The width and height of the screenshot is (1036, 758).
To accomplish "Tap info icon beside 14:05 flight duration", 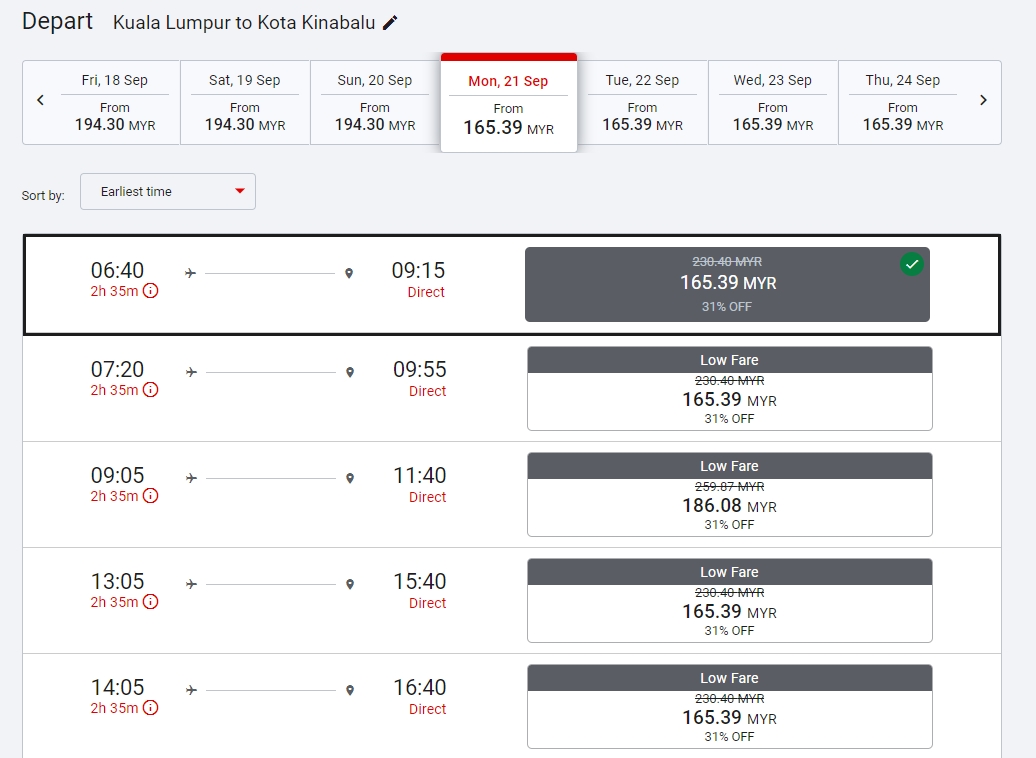I will coord(150,708).
